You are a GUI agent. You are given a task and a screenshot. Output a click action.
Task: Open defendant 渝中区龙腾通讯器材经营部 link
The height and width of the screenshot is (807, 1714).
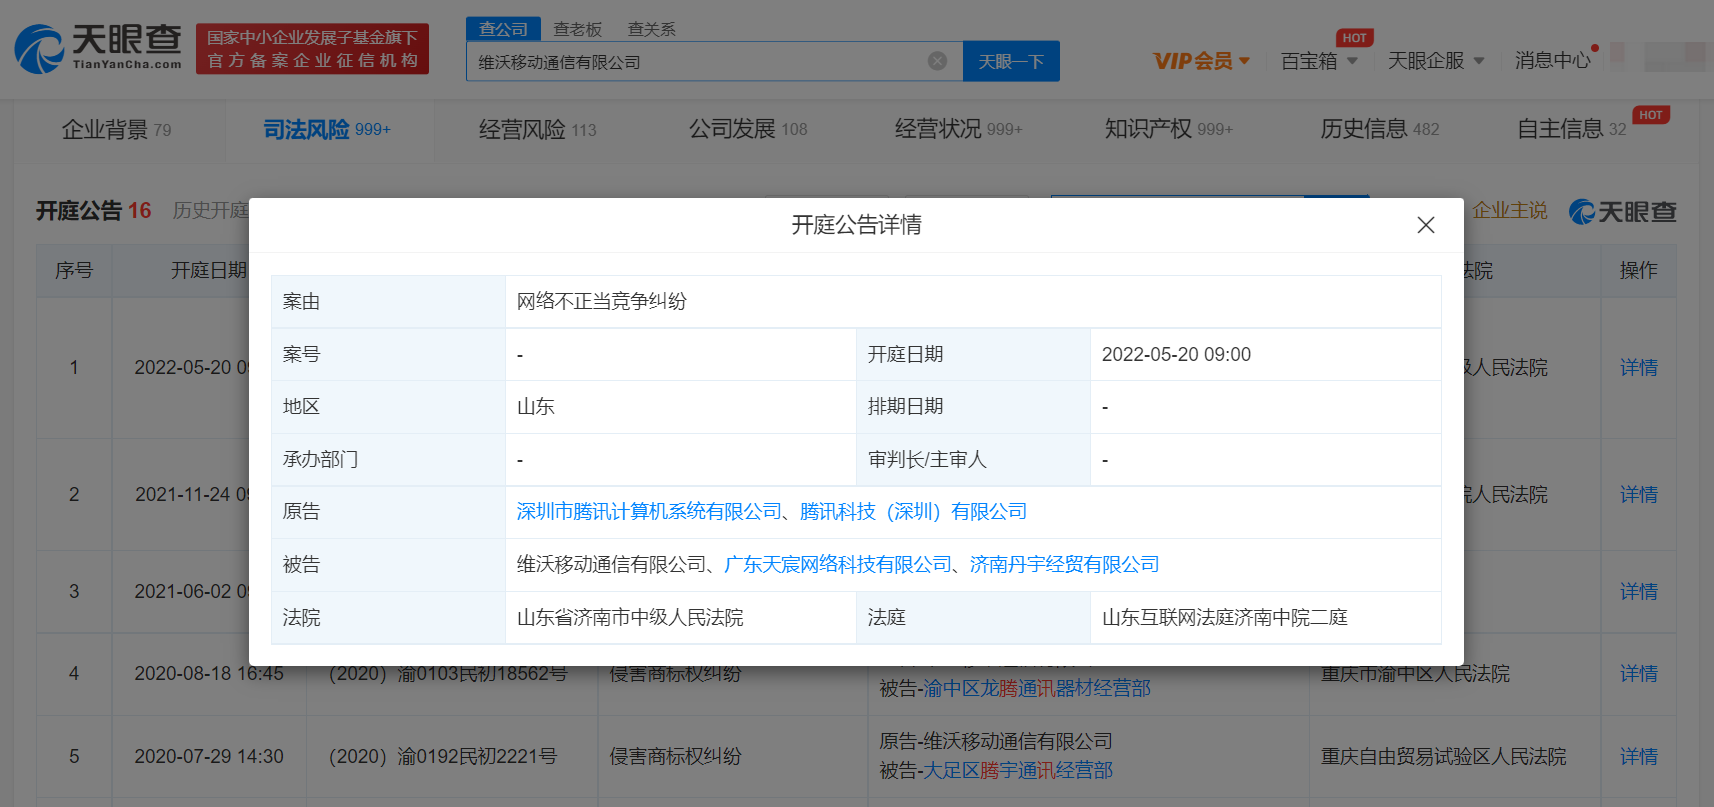(x=1036, y=688)
